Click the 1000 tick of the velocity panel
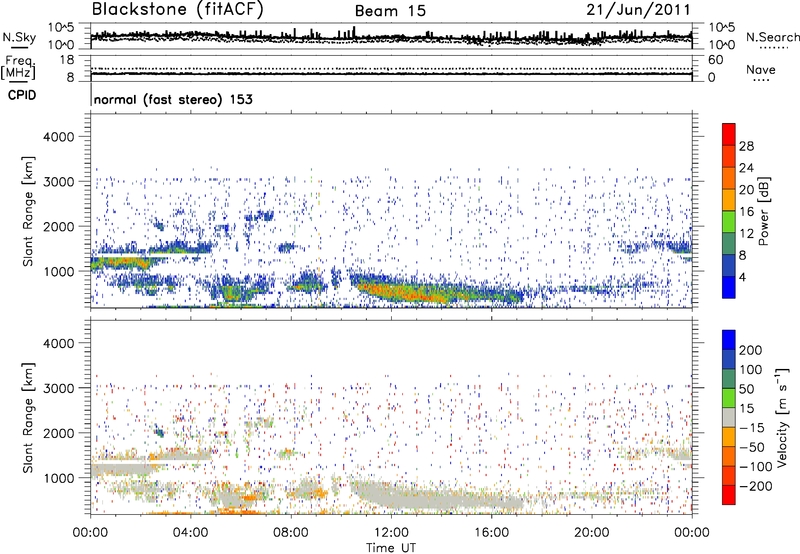 58,478
